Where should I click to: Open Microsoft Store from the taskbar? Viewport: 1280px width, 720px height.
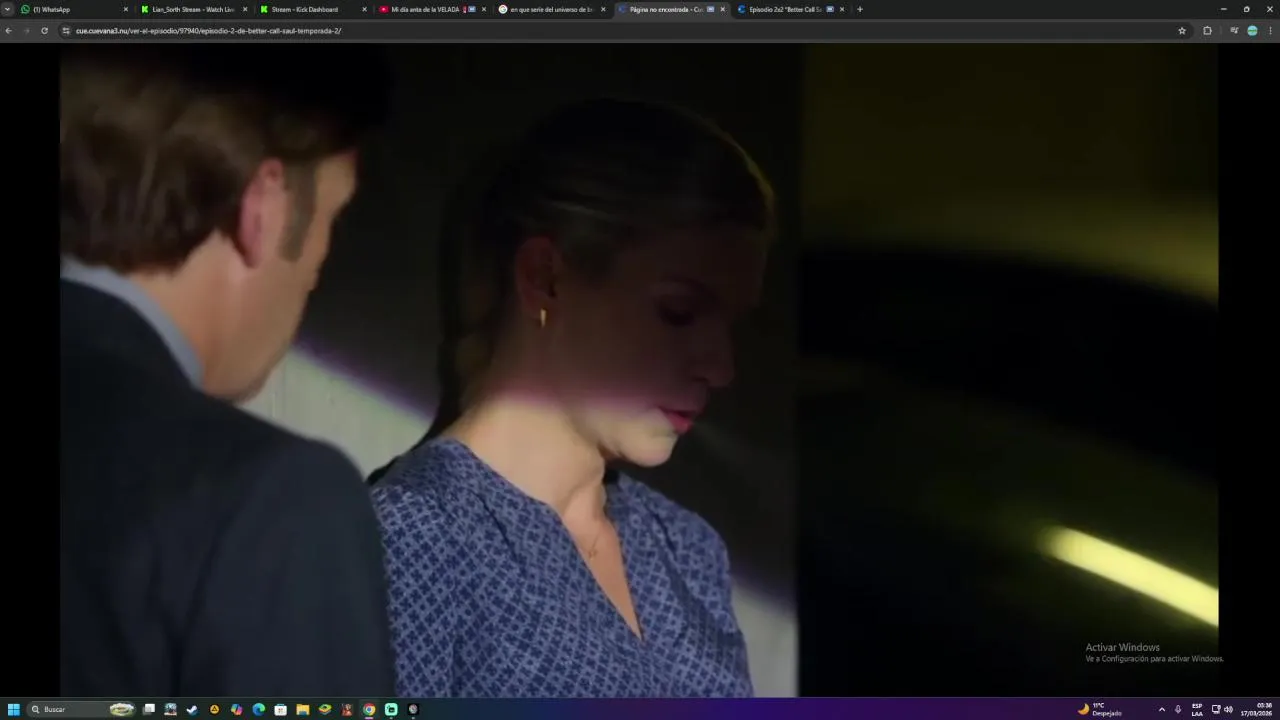(x=280, y=709)
